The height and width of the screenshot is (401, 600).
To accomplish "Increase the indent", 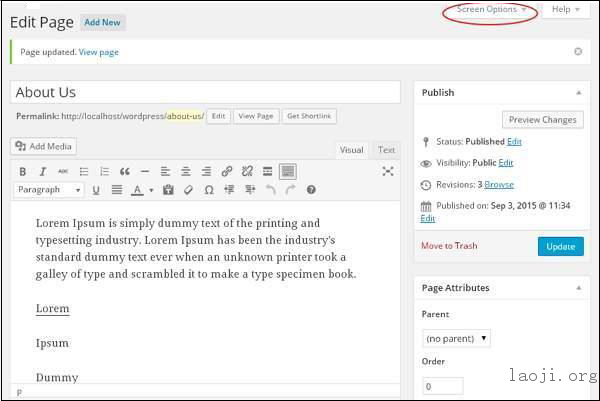I will point(250,189).
